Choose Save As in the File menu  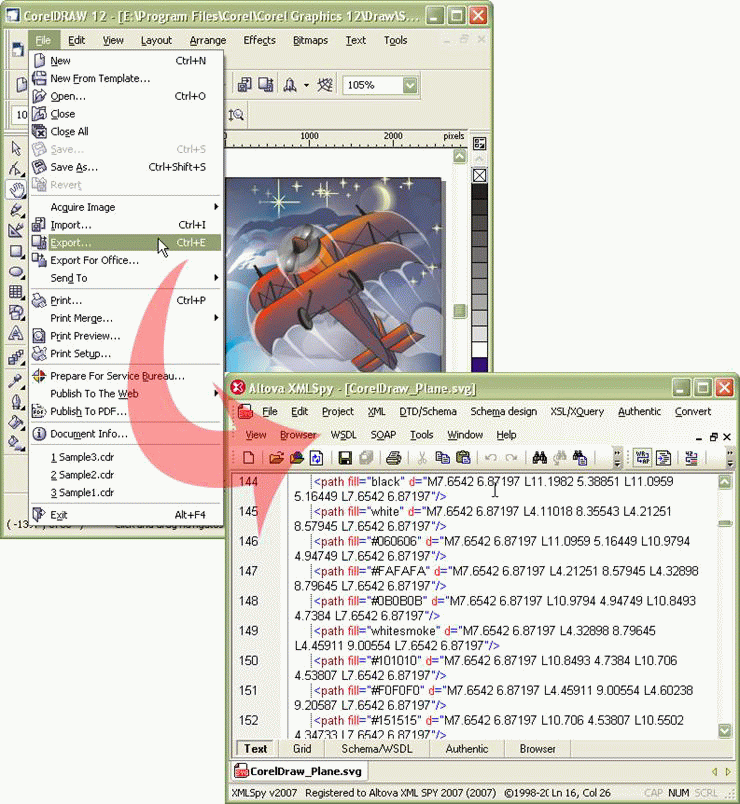pyautogui.click(x=125, y=167)
